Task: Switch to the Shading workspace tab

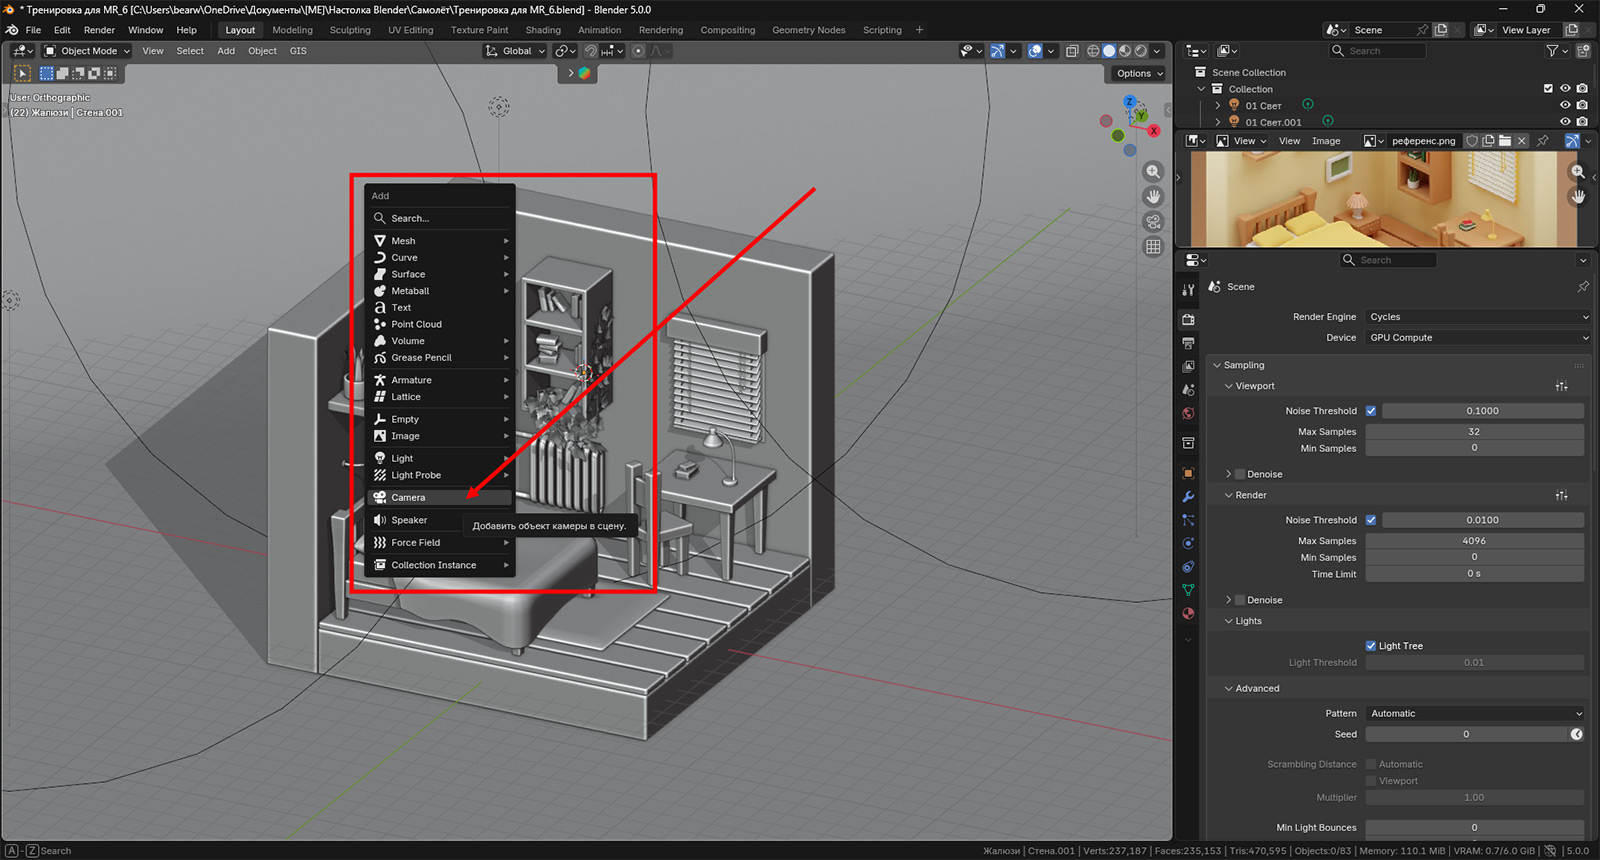Action: 543,30
